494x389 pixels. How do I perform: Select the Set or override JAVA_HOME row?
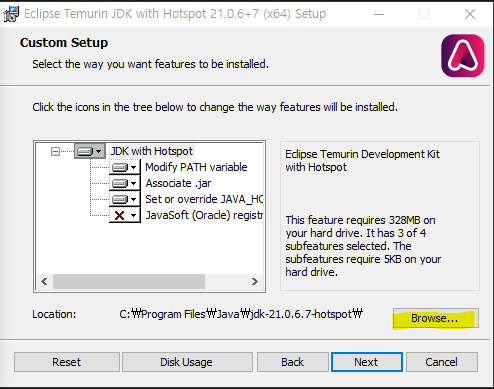pos(204,199)
